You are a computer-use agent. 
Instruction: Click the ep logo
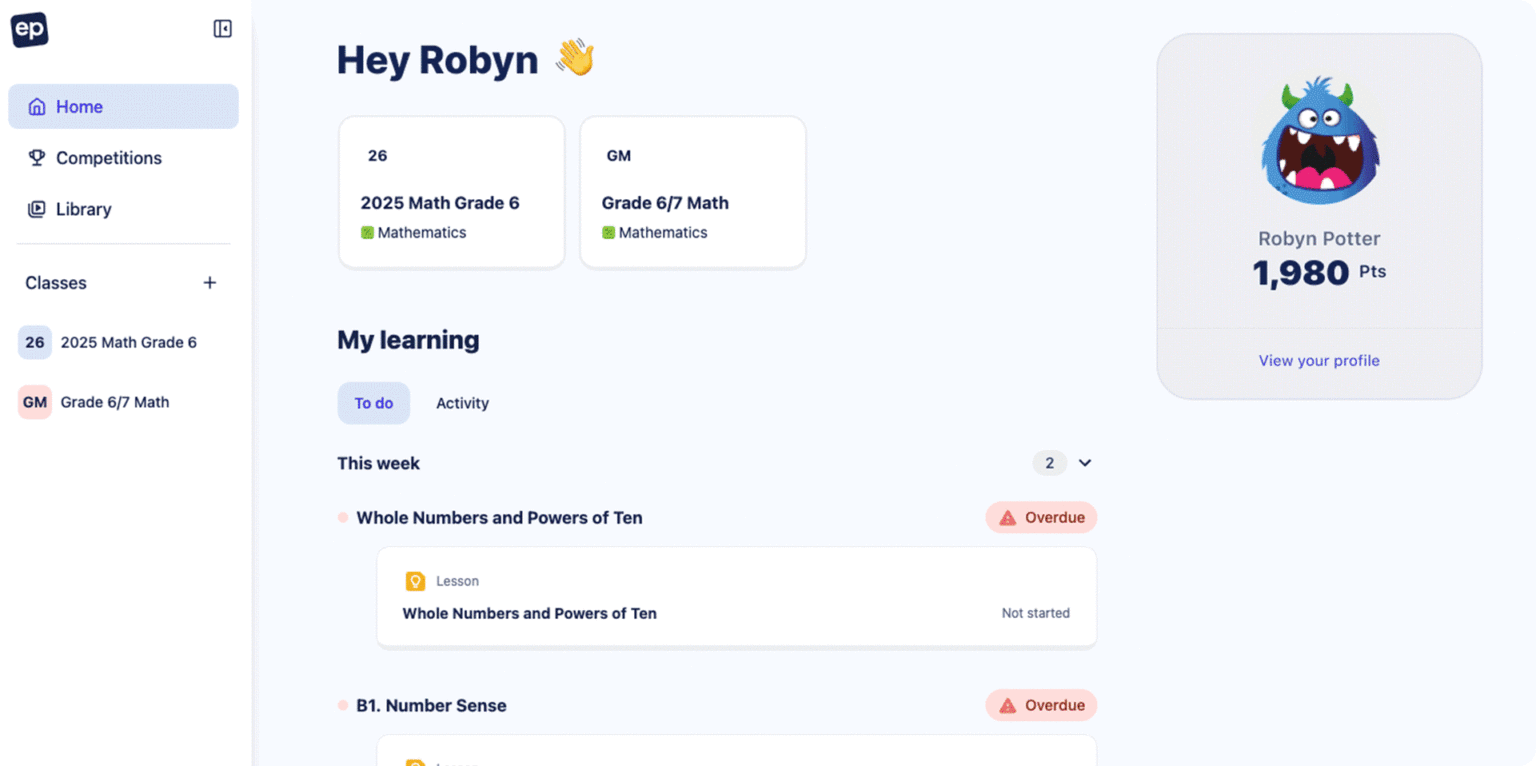[x=29, y=30]
